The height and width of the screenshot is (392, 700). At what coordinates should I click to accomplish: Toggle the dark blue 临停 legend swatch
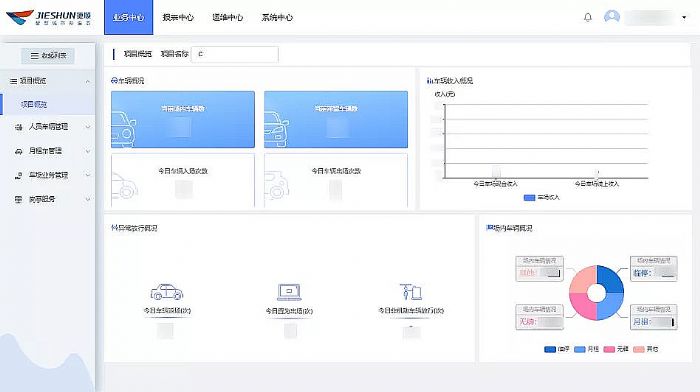[x=550, y=349]
